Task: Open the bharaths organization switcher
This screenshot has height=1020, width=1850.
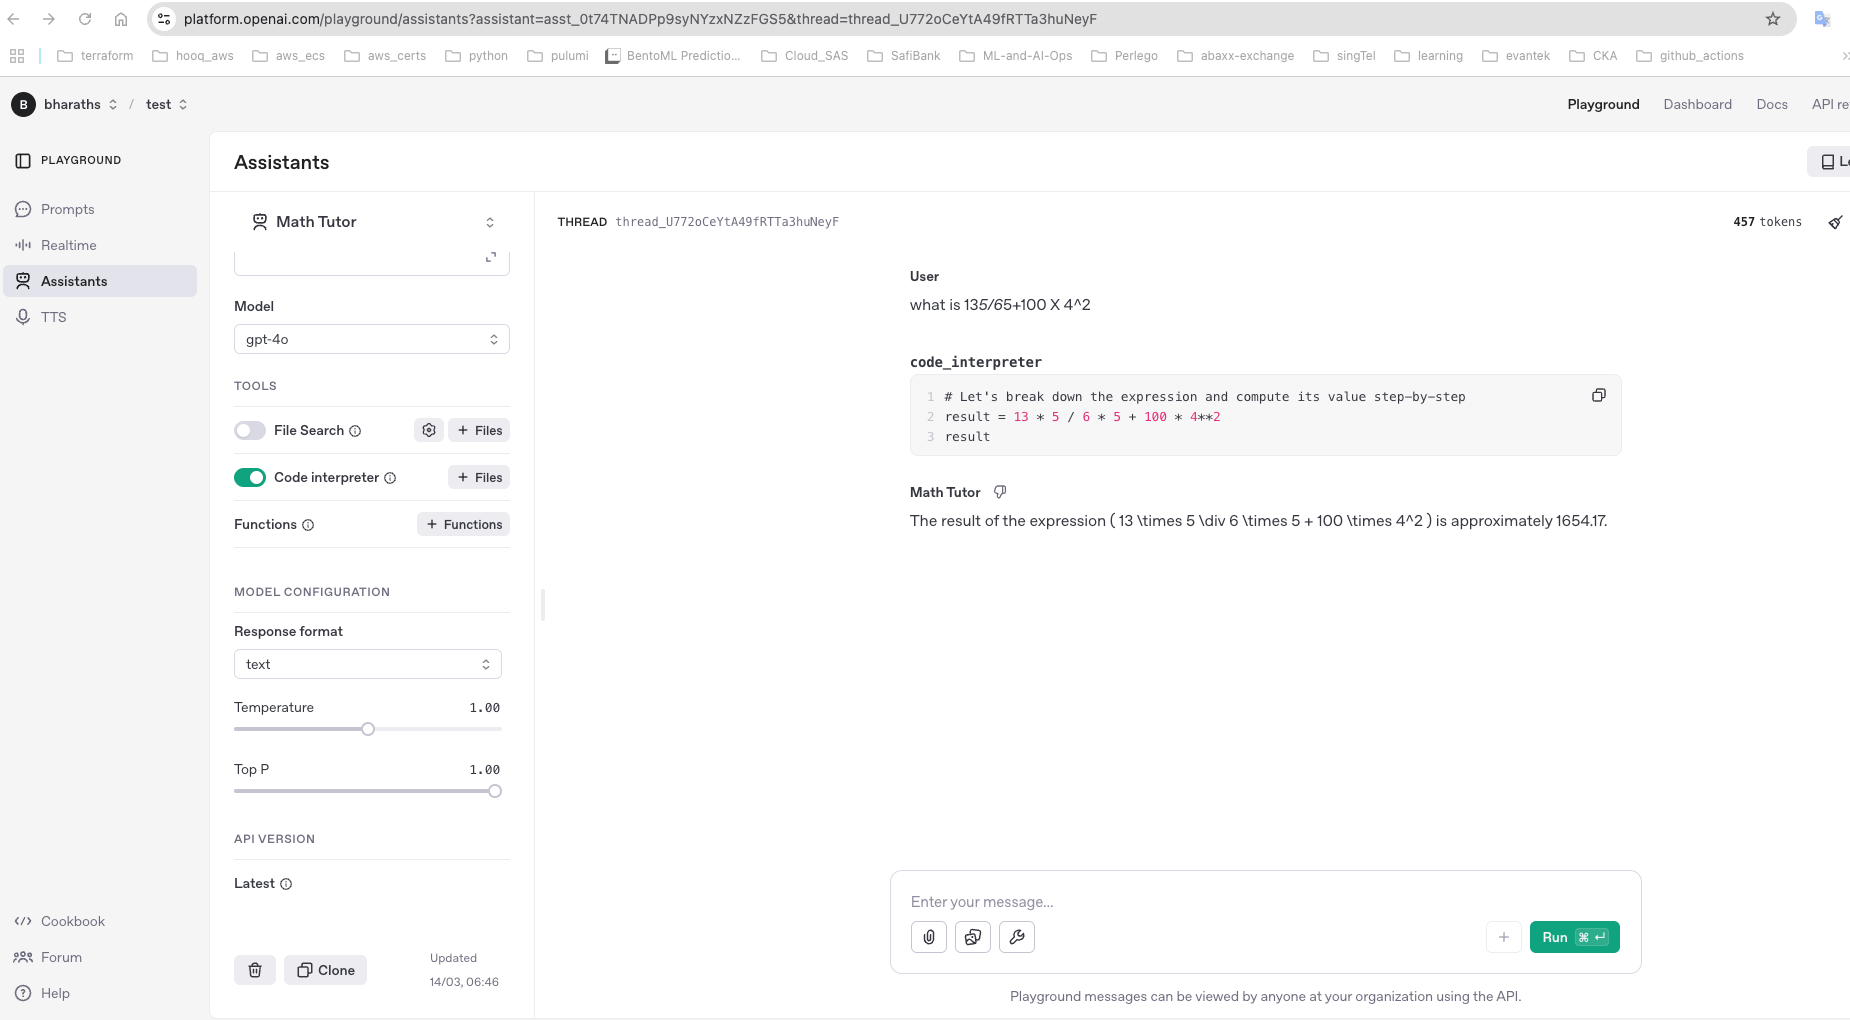Action: pyautogui.click(x=80, y=104)
